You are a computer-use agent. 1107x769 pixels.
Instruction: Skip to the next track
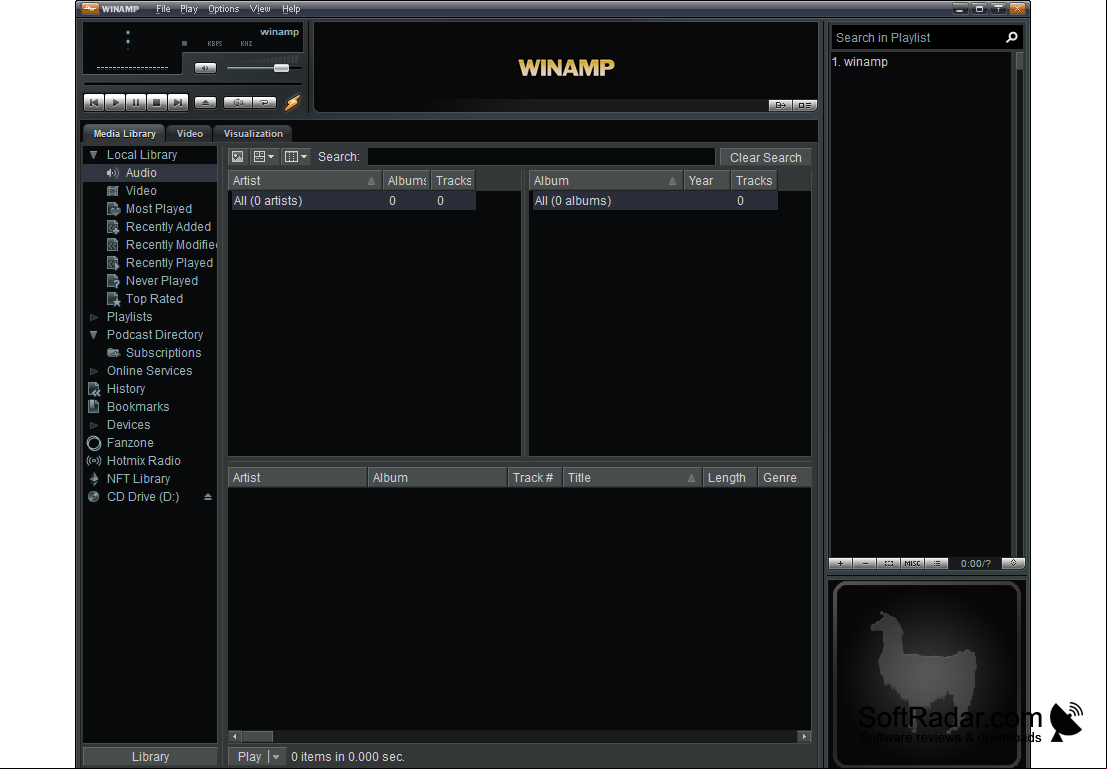coord(178,102)
